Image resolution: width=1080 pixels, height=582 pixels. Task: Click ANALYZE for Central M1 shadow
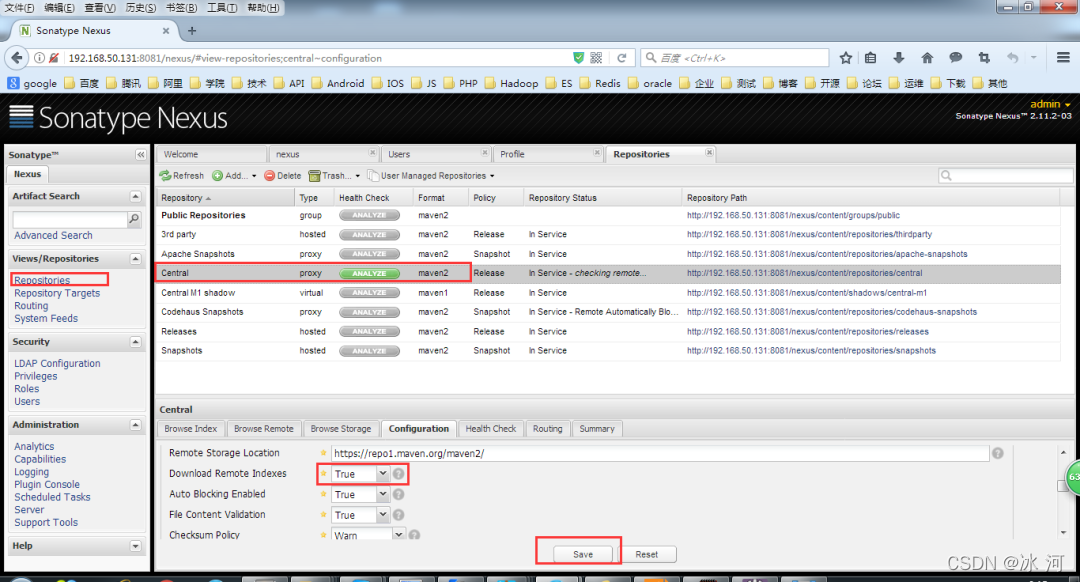(369, 293)
